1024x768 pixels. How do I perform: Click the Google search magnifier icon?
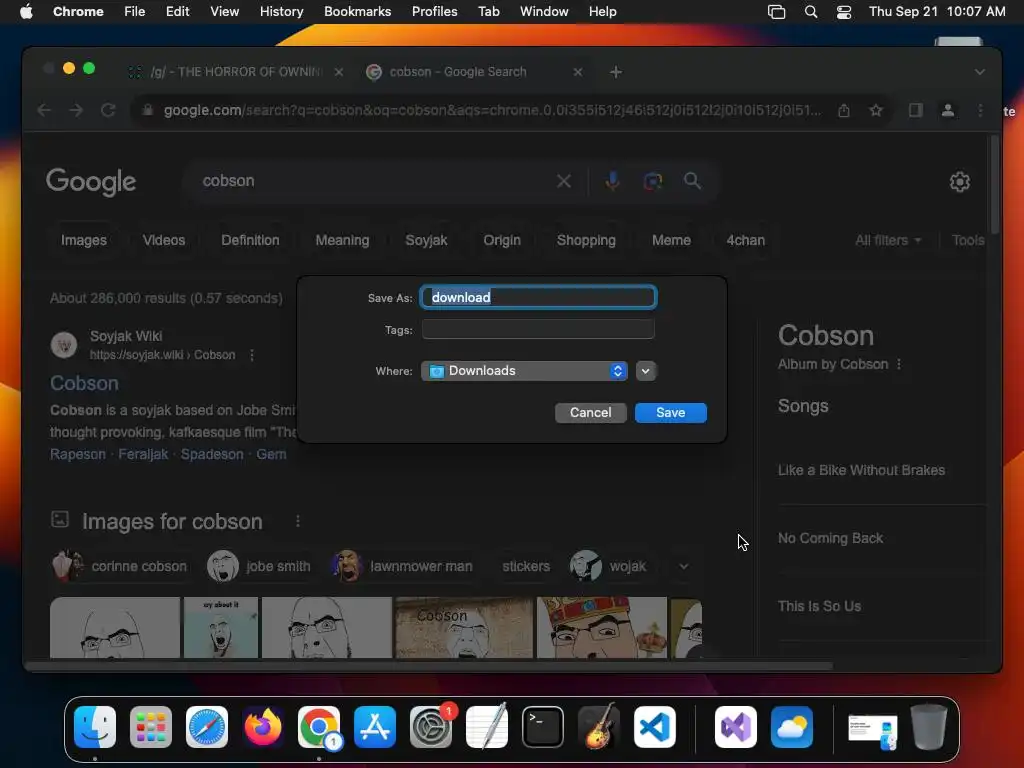tap(692, 181)
